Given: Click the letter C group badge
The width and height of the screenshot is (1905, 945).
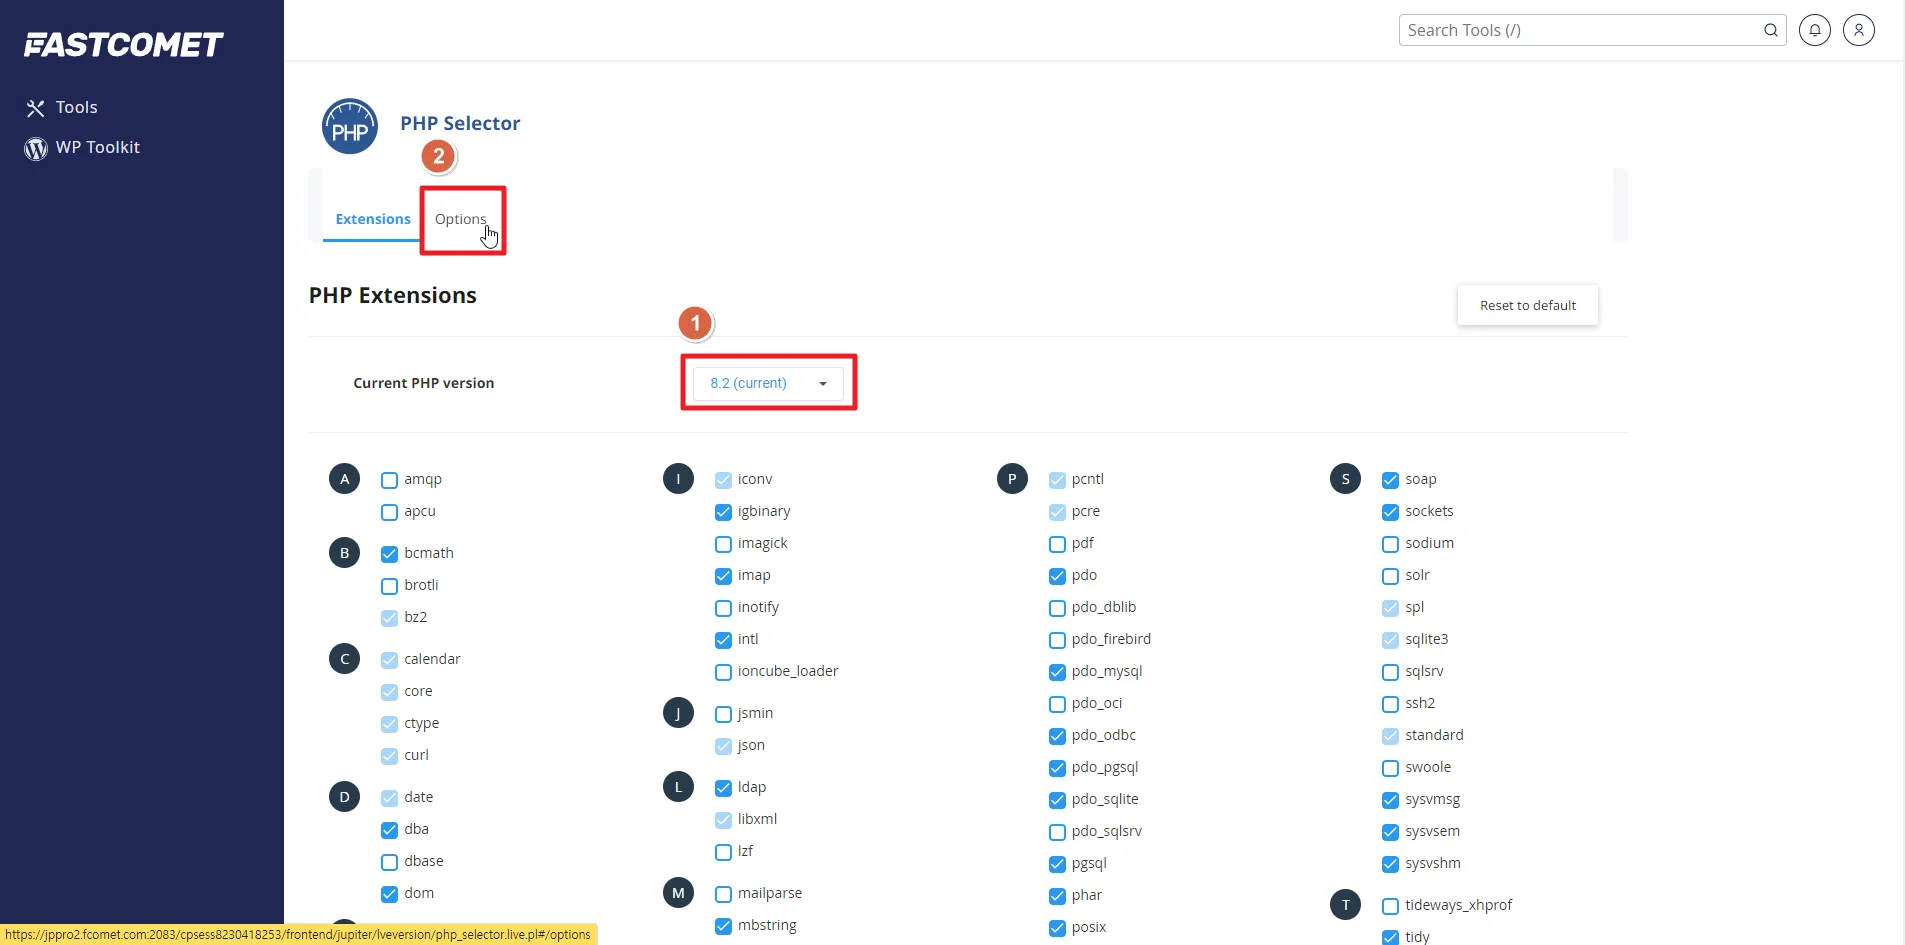Looking at the screenshot, I should click(x=344, y=659).
